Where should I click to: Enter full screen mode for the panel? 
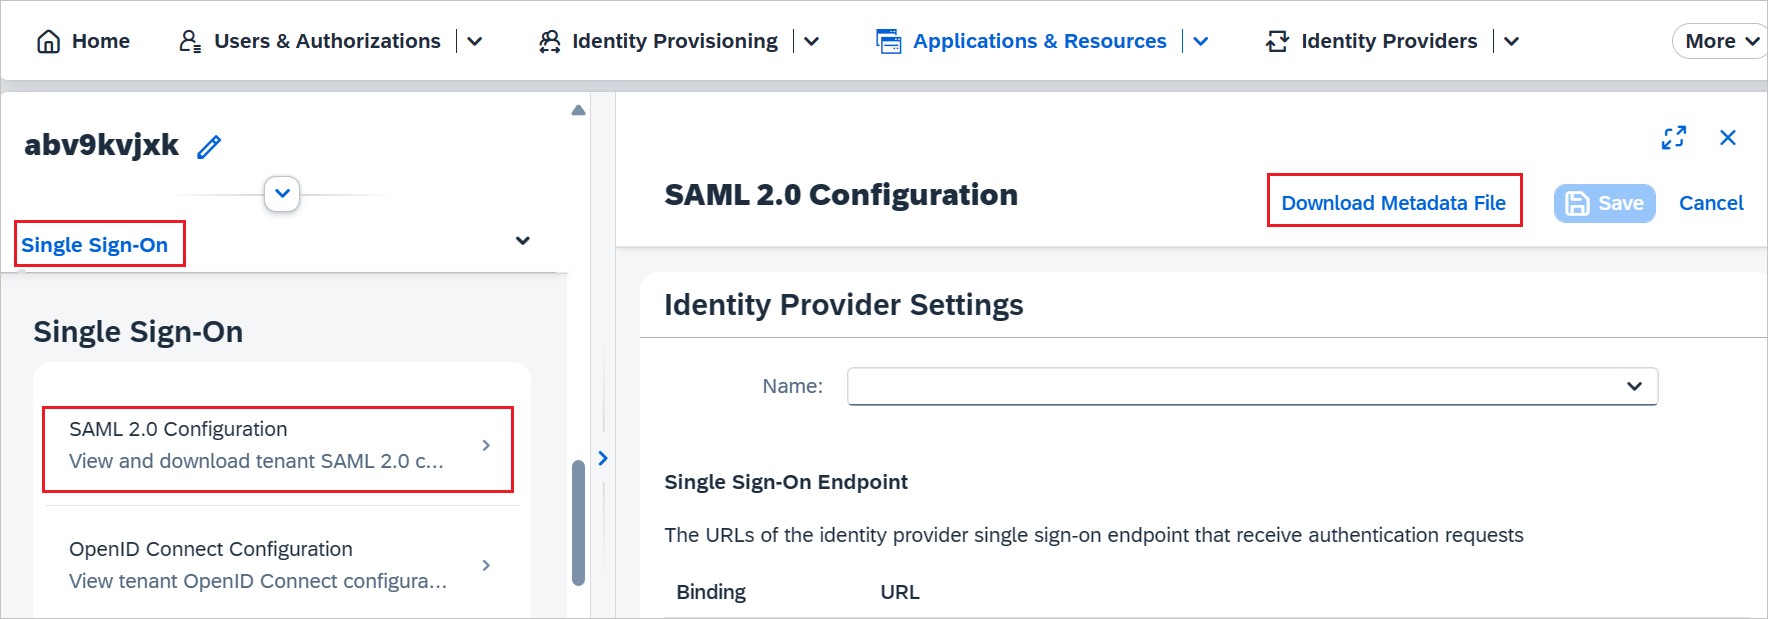(1673, 137)
